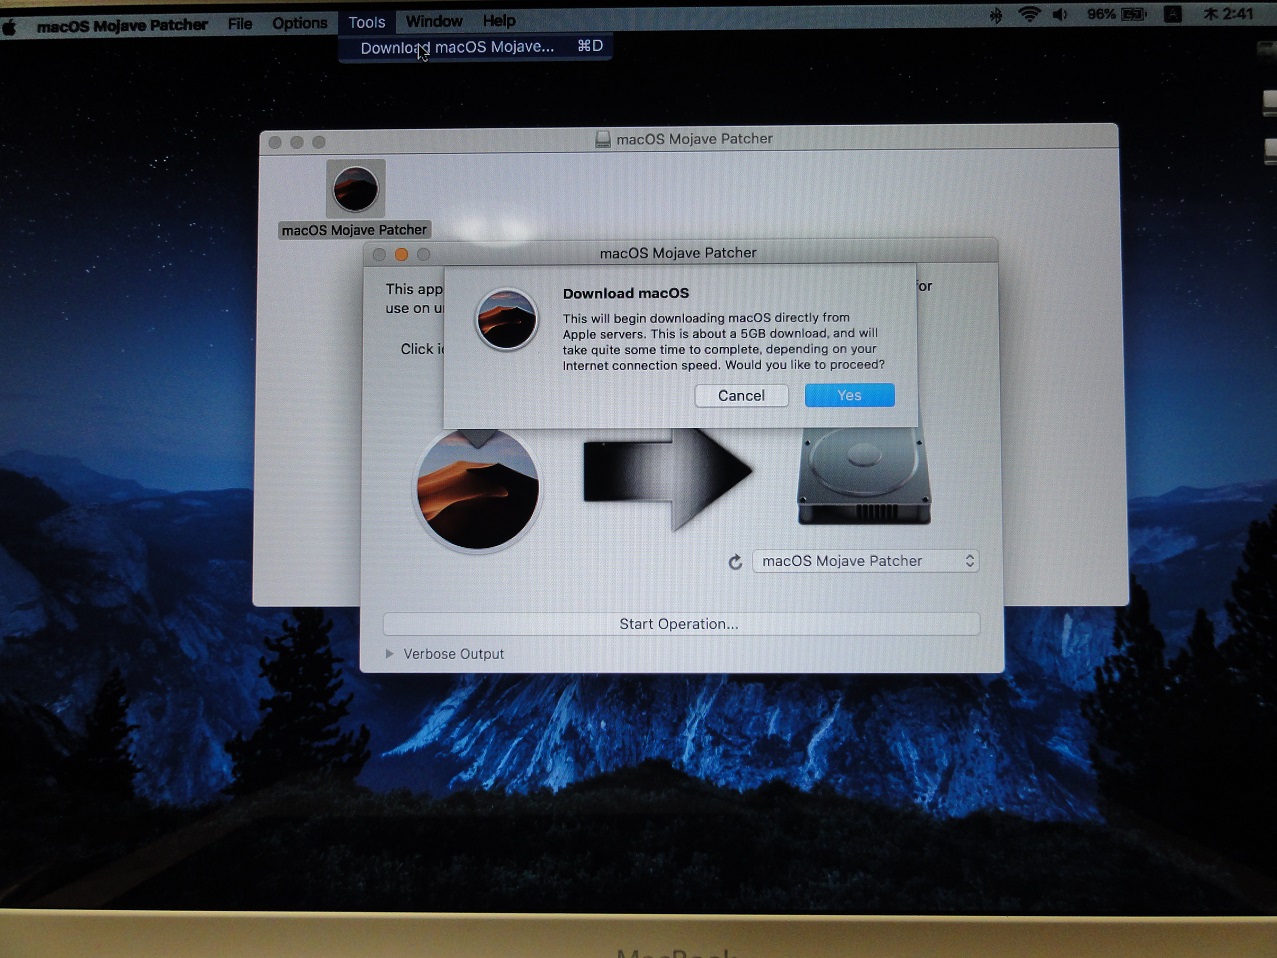The width and height of the screenshot is (1277, 958).
Task: Click the volume speaker icon in menu bar
Action: click(1061, 14)
